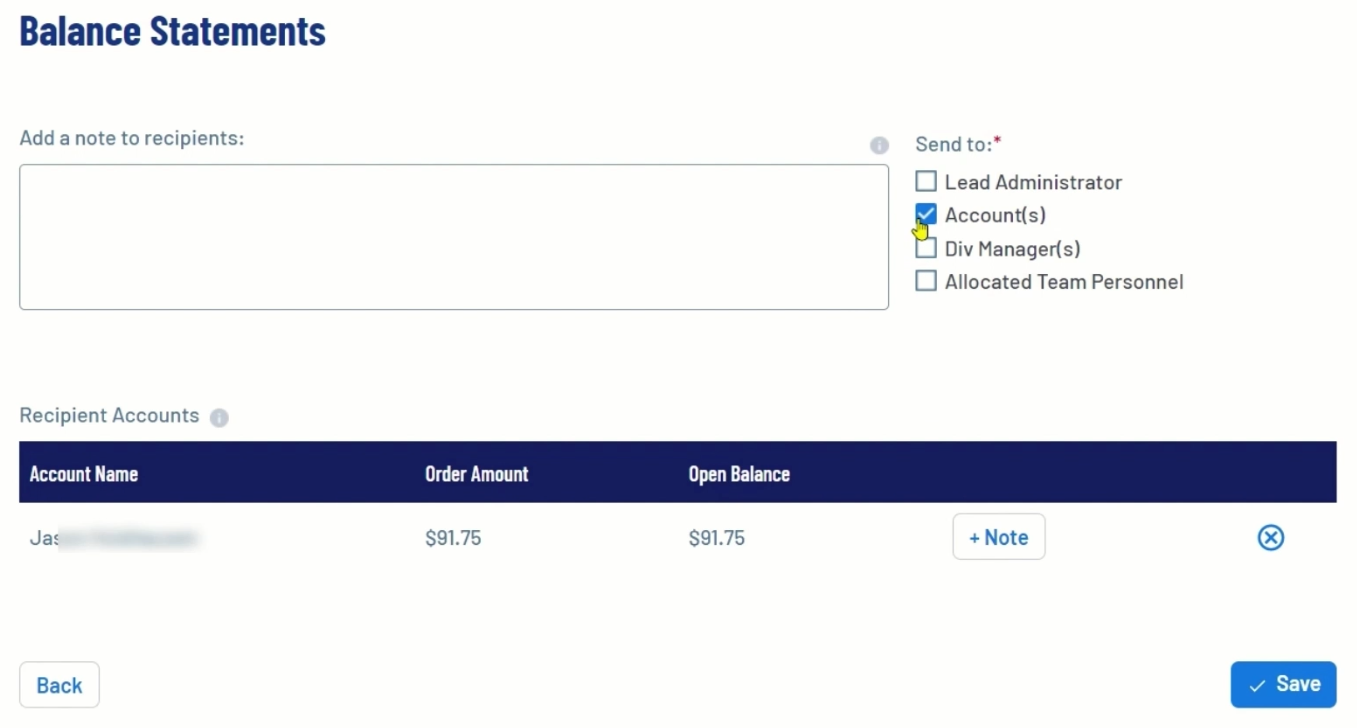
Task: Click the Order Amount column header
Action: tap(476, 474)
